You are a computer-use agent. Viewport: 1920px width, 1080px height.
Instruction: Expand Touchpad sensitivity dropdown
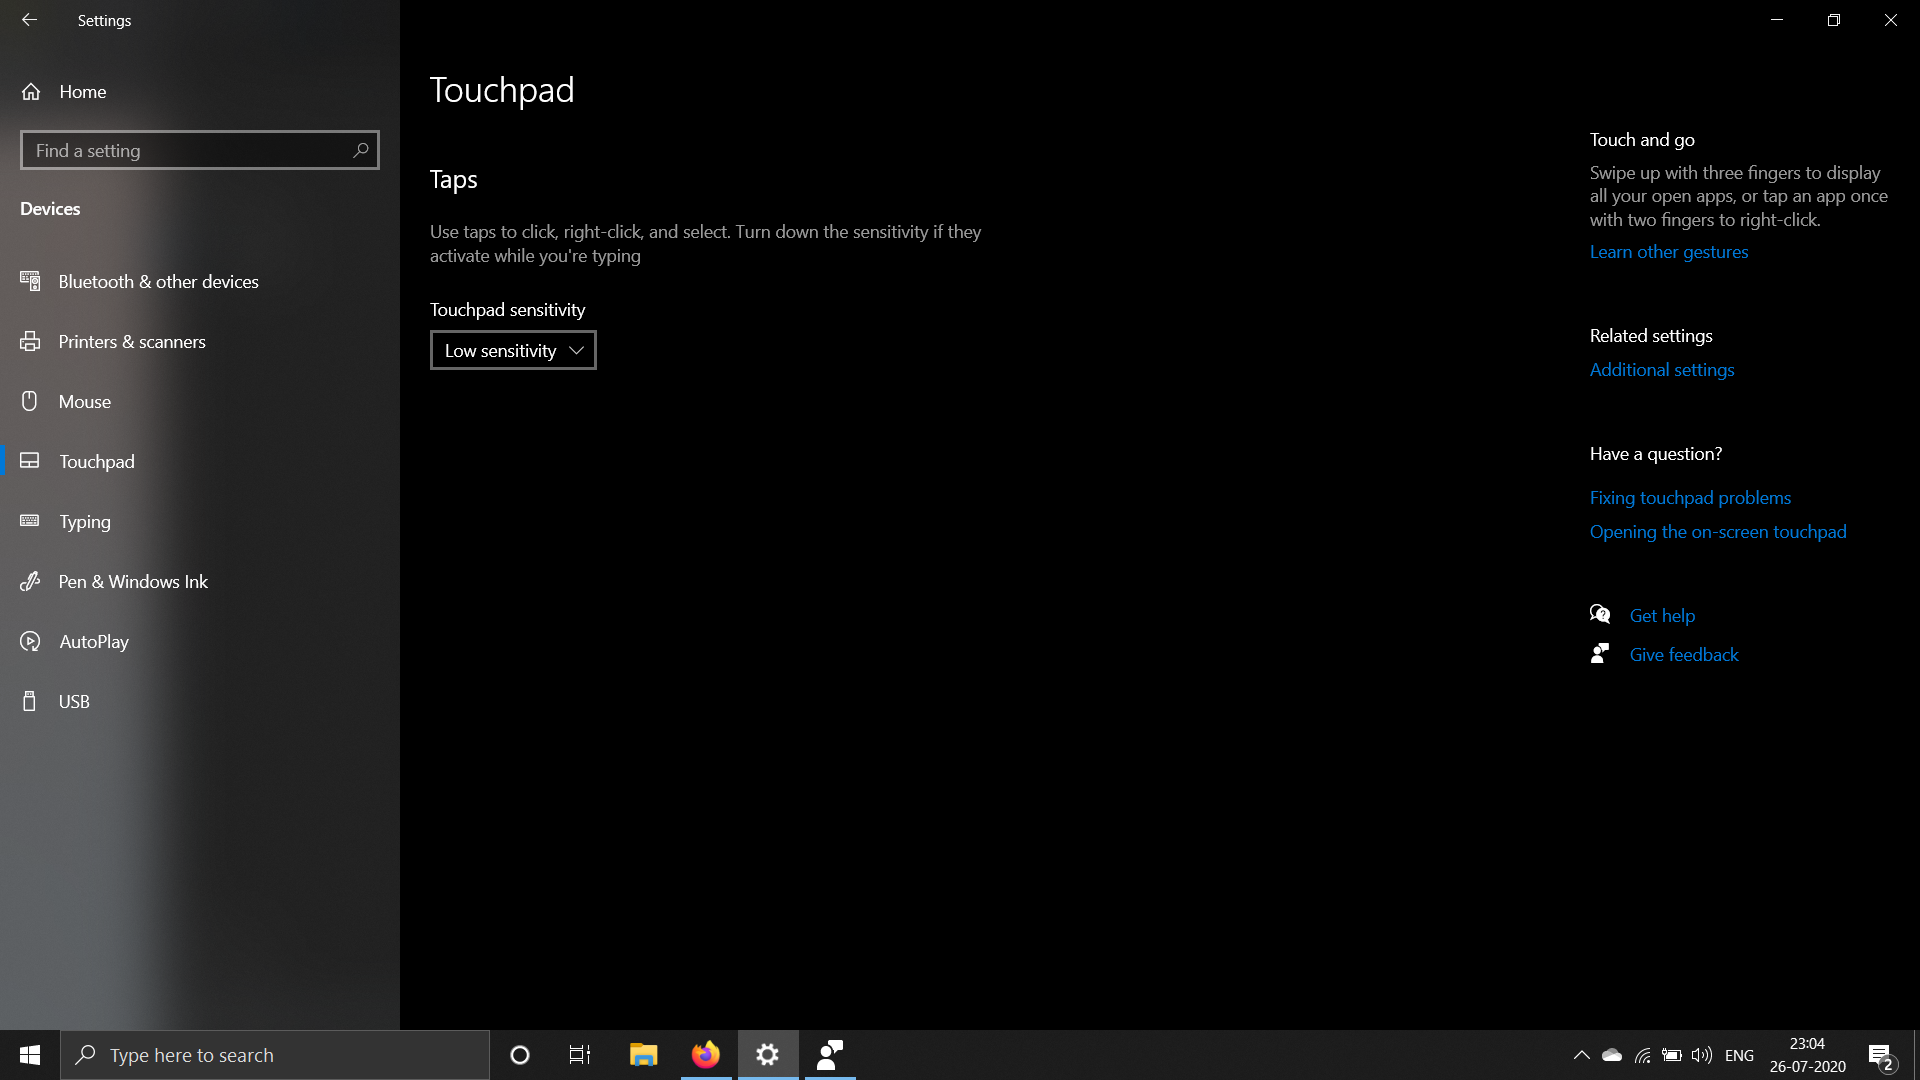[513, 351]
